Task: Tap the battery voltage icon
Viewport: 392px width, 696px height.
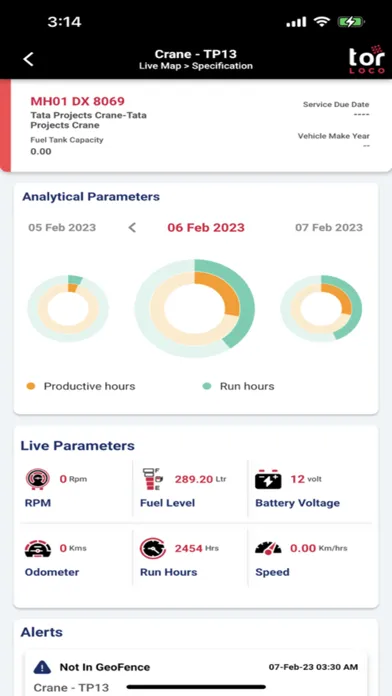Action: (268, 480)
